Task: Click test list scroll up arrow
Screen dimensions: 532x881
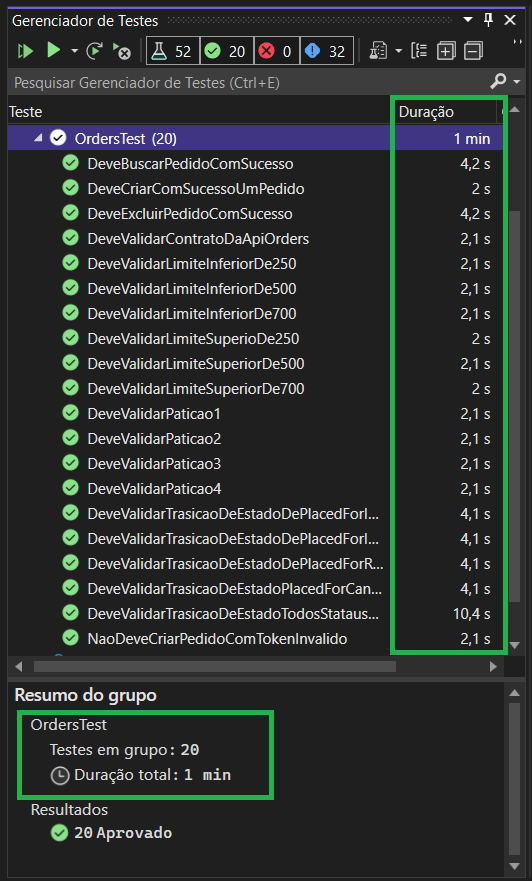Action: [x=514, y=112]
